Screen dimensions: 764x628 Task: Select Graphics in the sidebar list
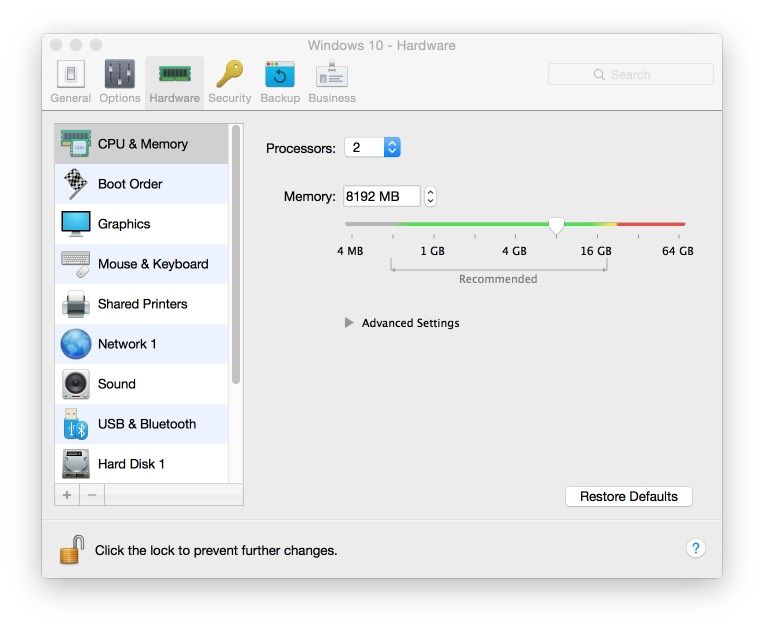pos(141,224)
